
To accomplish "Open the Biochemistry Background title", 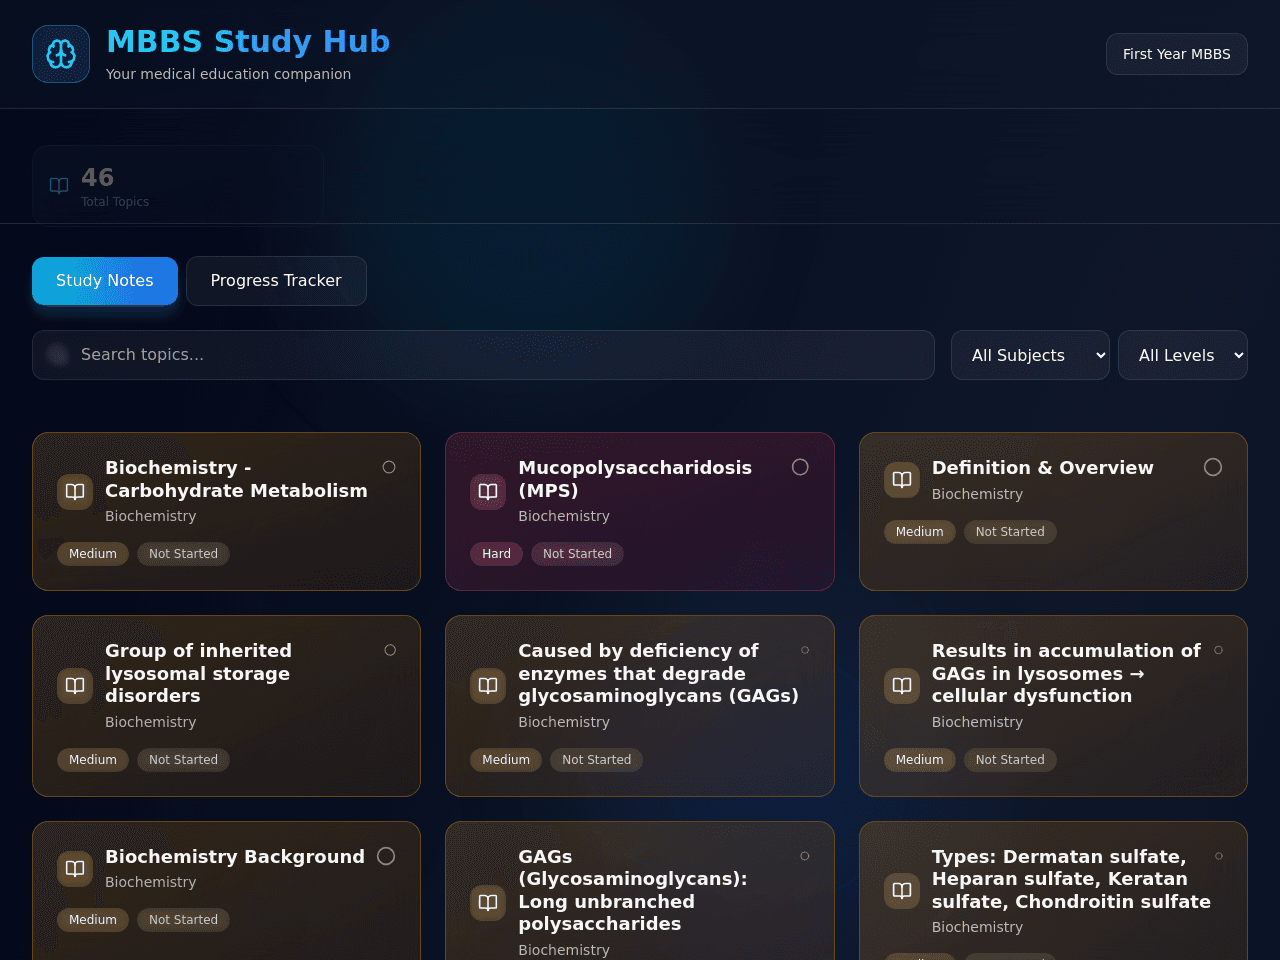I will 235,857.
